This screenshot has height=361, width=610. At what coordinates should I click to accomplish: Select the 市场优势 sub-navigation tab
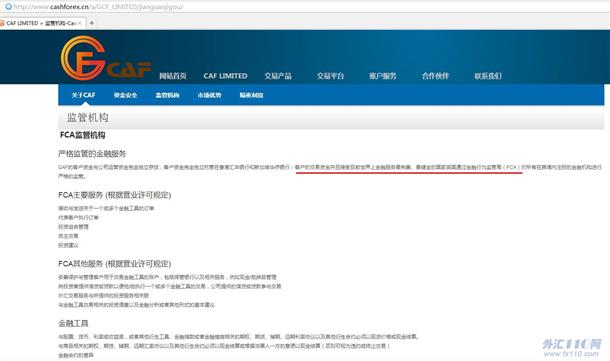[209, 95]
